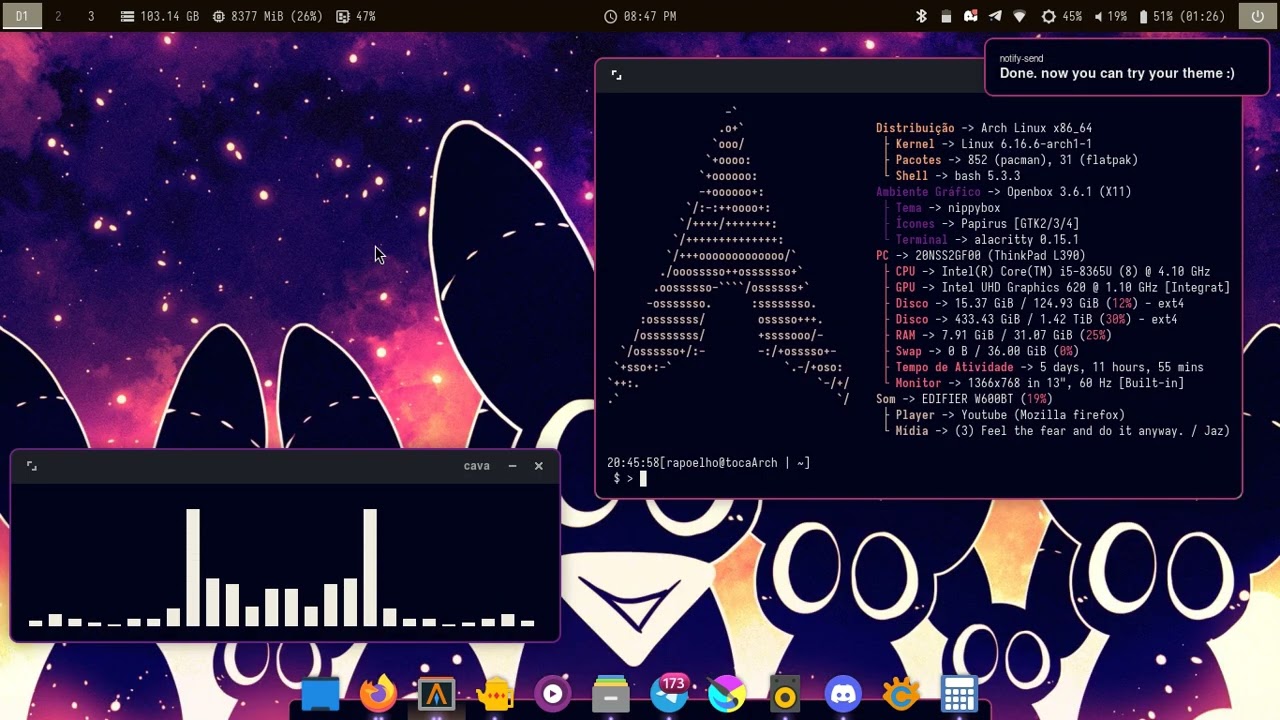The height and width of the screenshot is (720, 1280).
Task: Open Telegram with 173 unread badge
Action: coord(669,692)
